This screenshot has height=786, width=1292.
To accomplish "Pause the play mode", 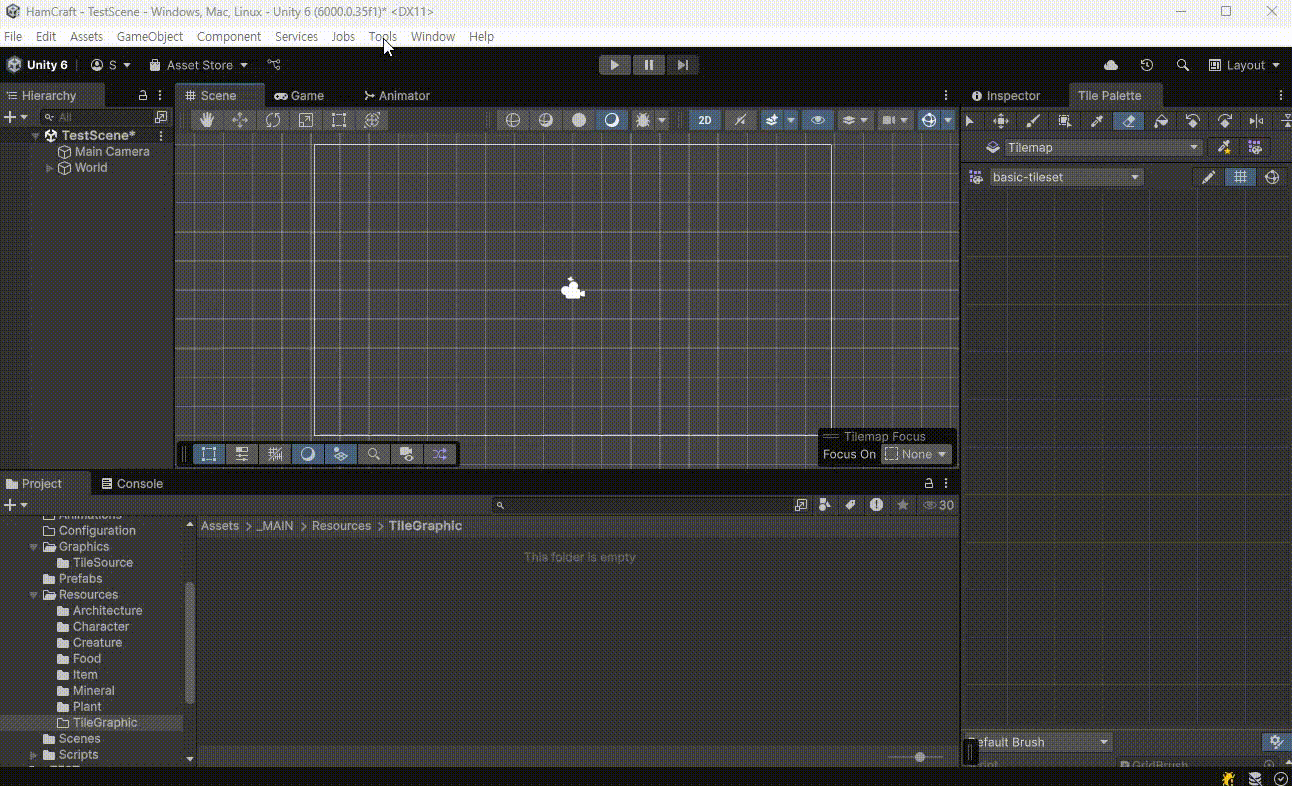I will (649, 65).
